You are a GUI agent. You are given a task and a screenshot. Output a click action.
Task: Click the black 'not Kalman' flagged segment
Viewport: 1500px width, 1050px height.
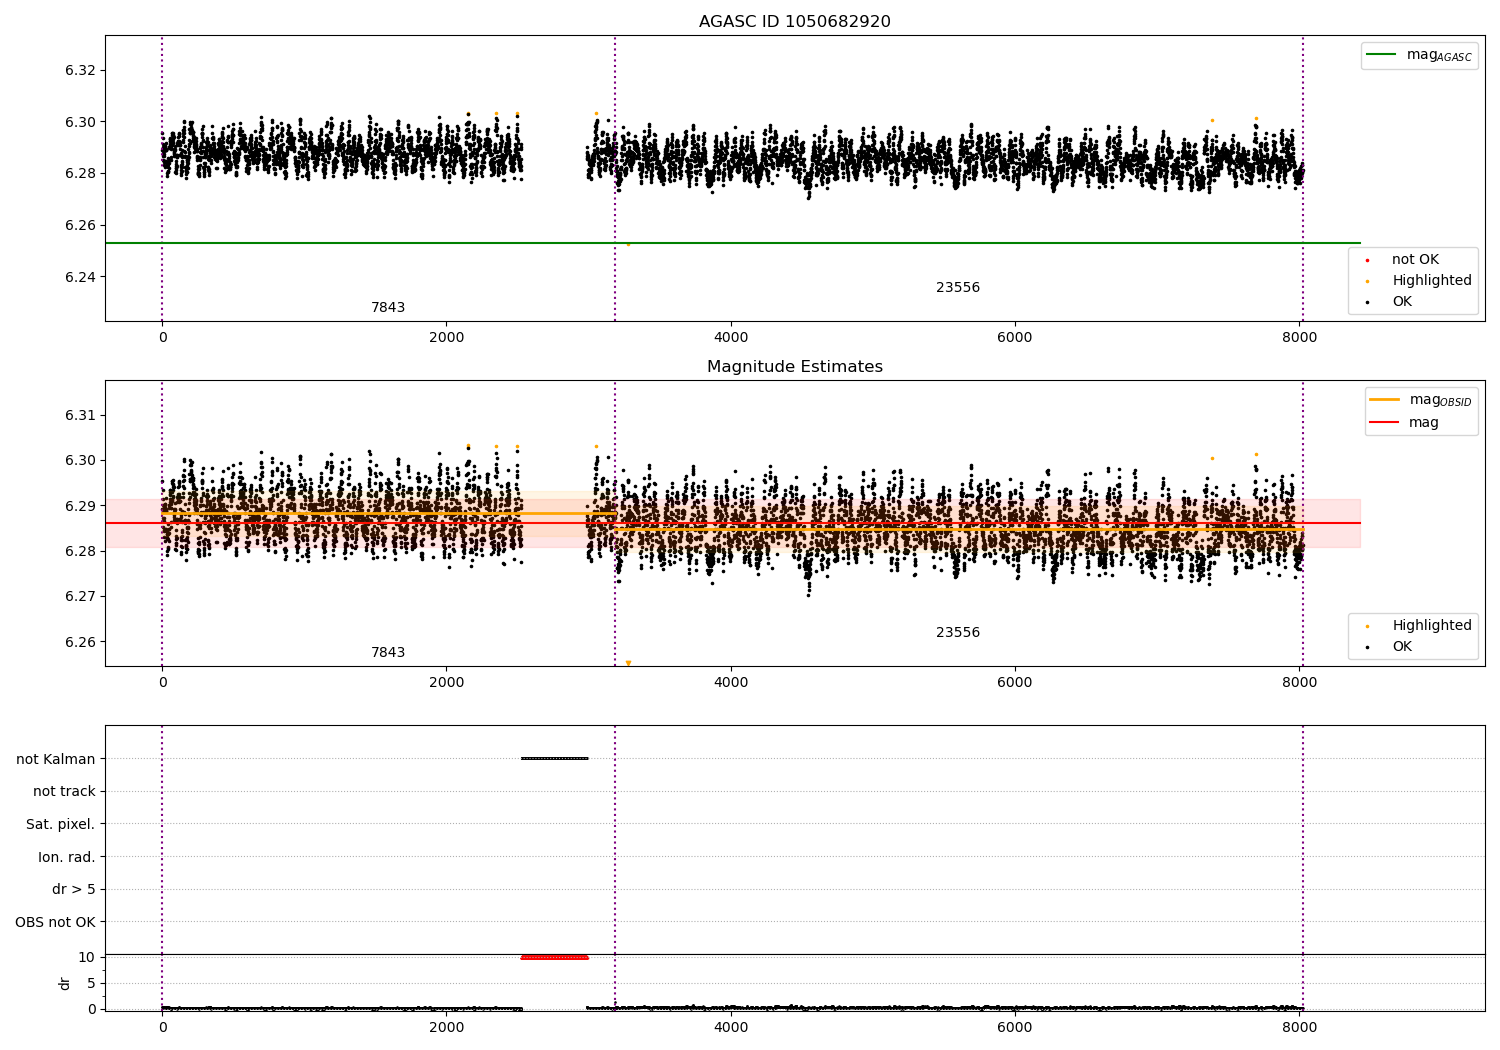tap(554, 758)
